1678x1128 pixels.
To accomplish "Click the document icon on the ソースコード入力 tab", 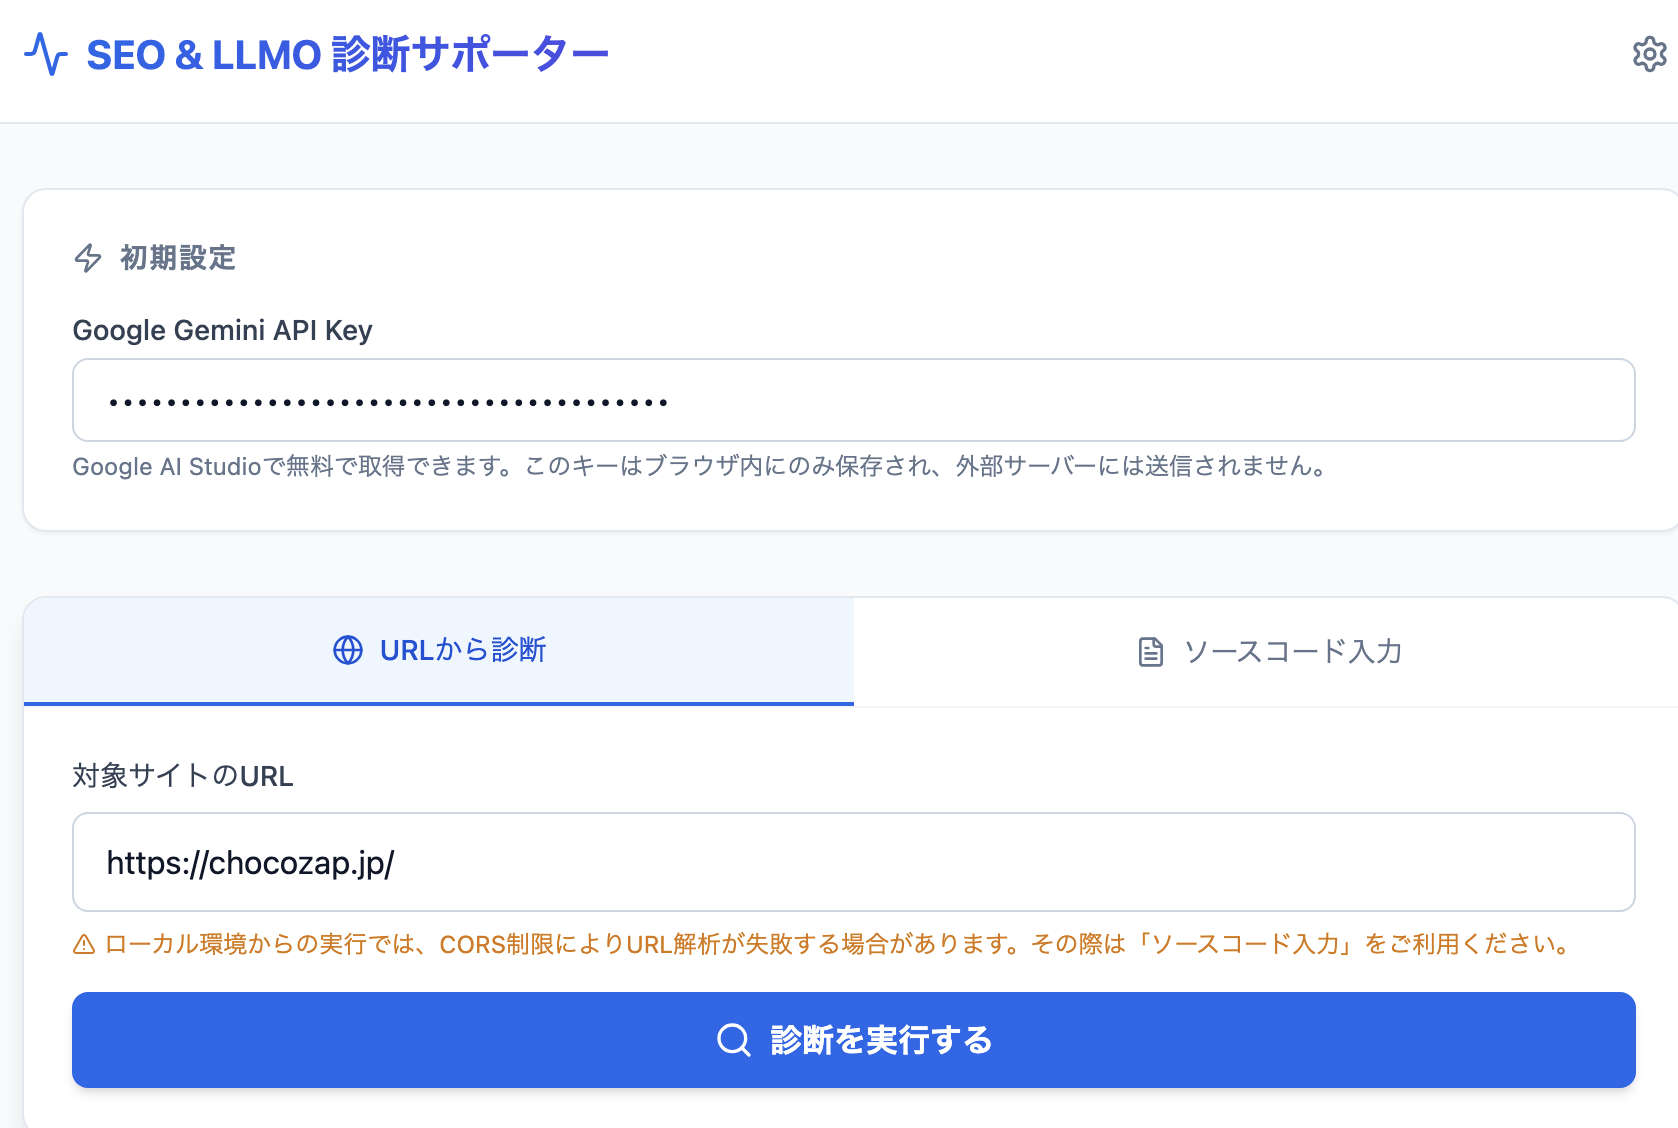I will point(1149,650).
